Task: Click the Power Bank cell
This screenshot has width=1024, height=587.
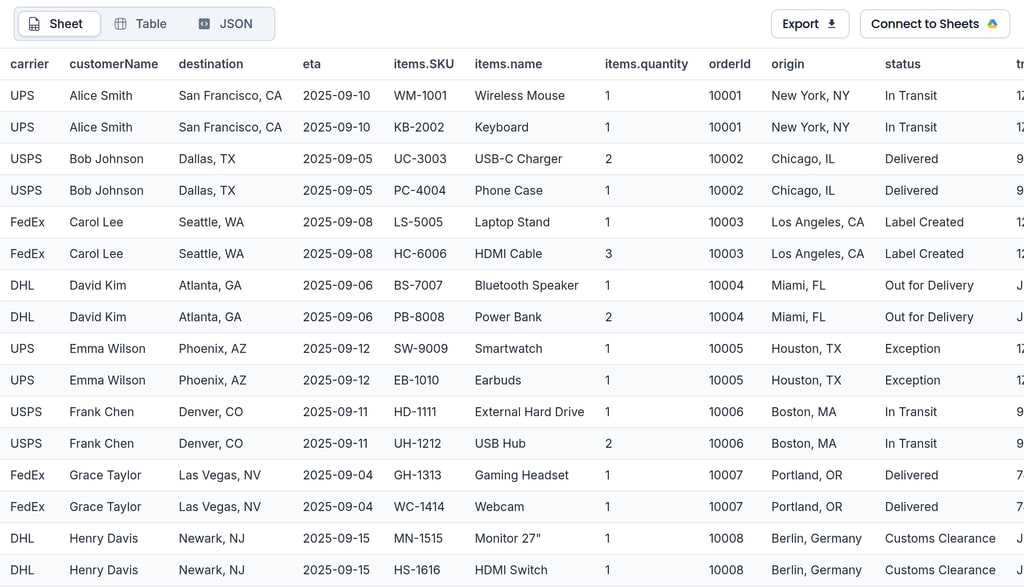Action: tap(508, 317)
